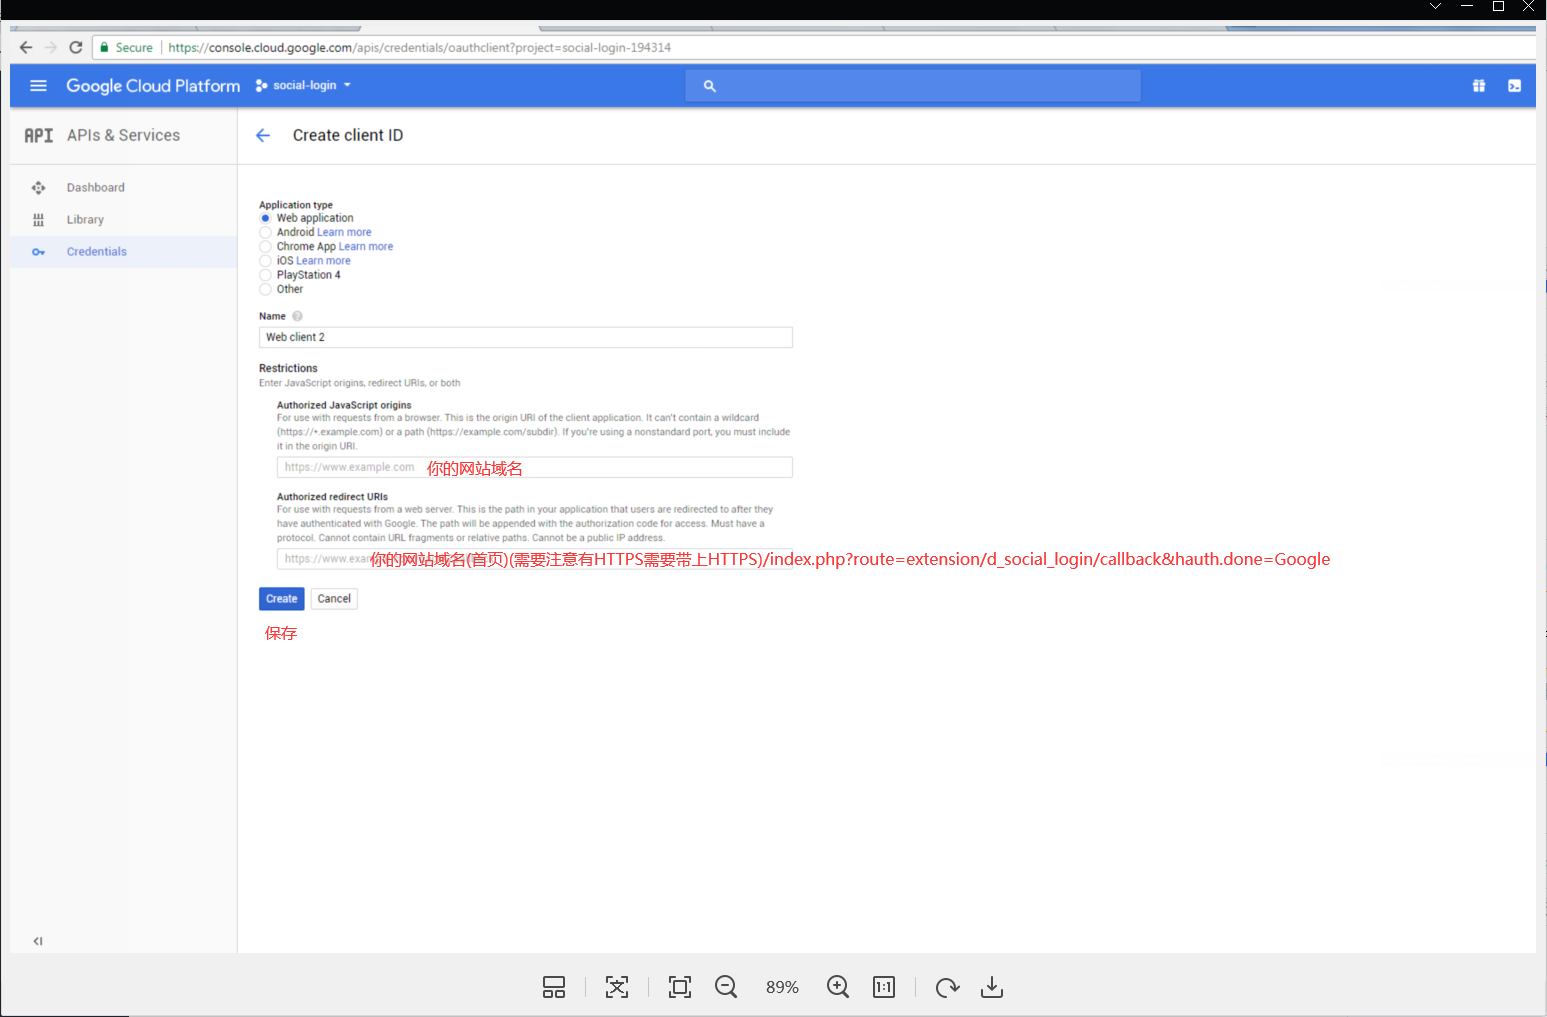The image size is (1547, 1017).
Task: Follow Learn more link for Android
Action: pos(344,232)
